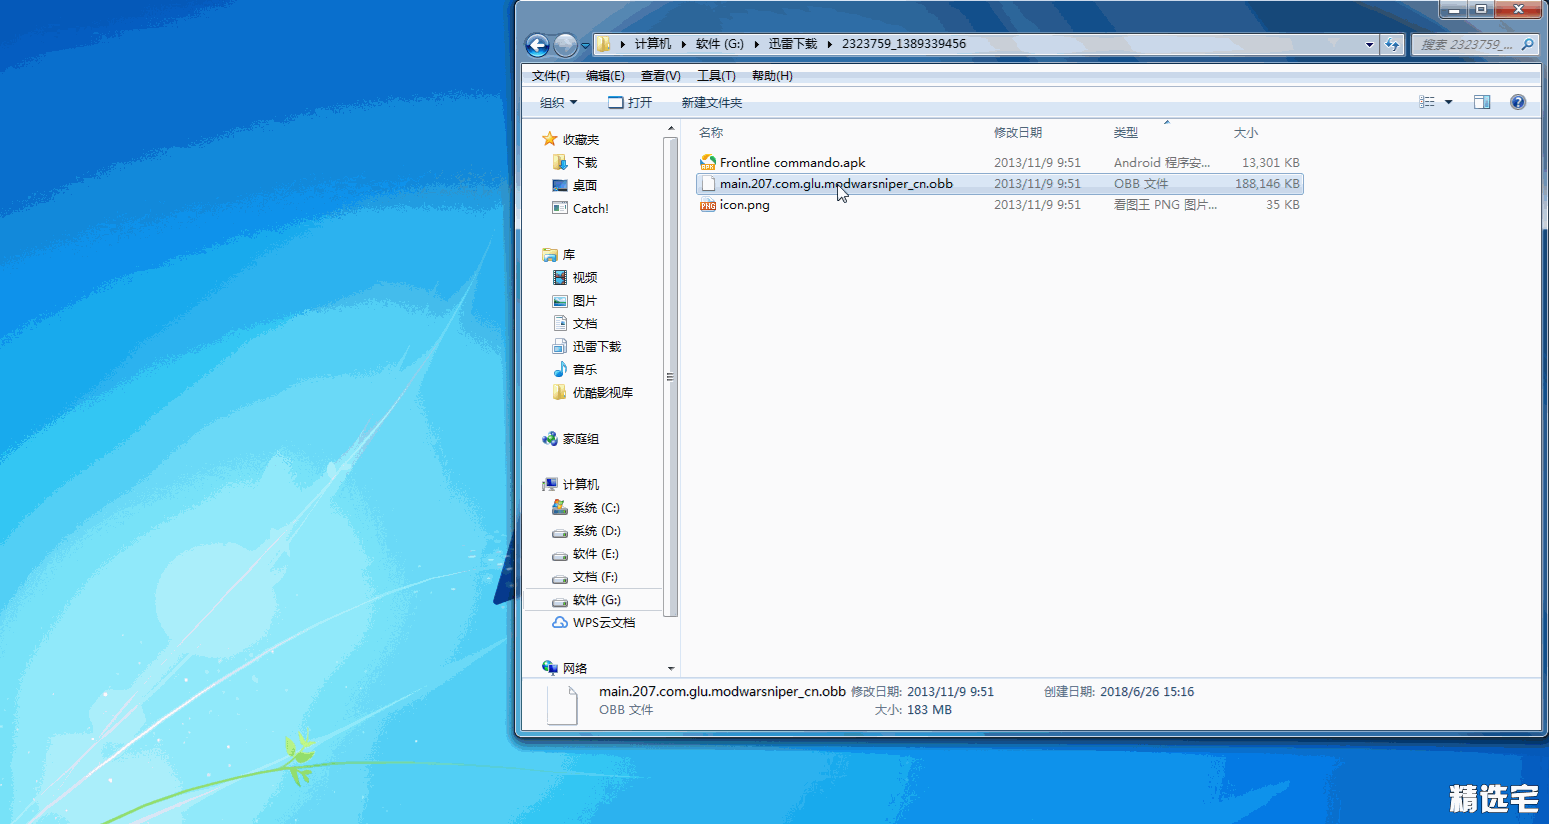
Task: Click the 音乐 music note icon
Action: (x=560, y=369)
